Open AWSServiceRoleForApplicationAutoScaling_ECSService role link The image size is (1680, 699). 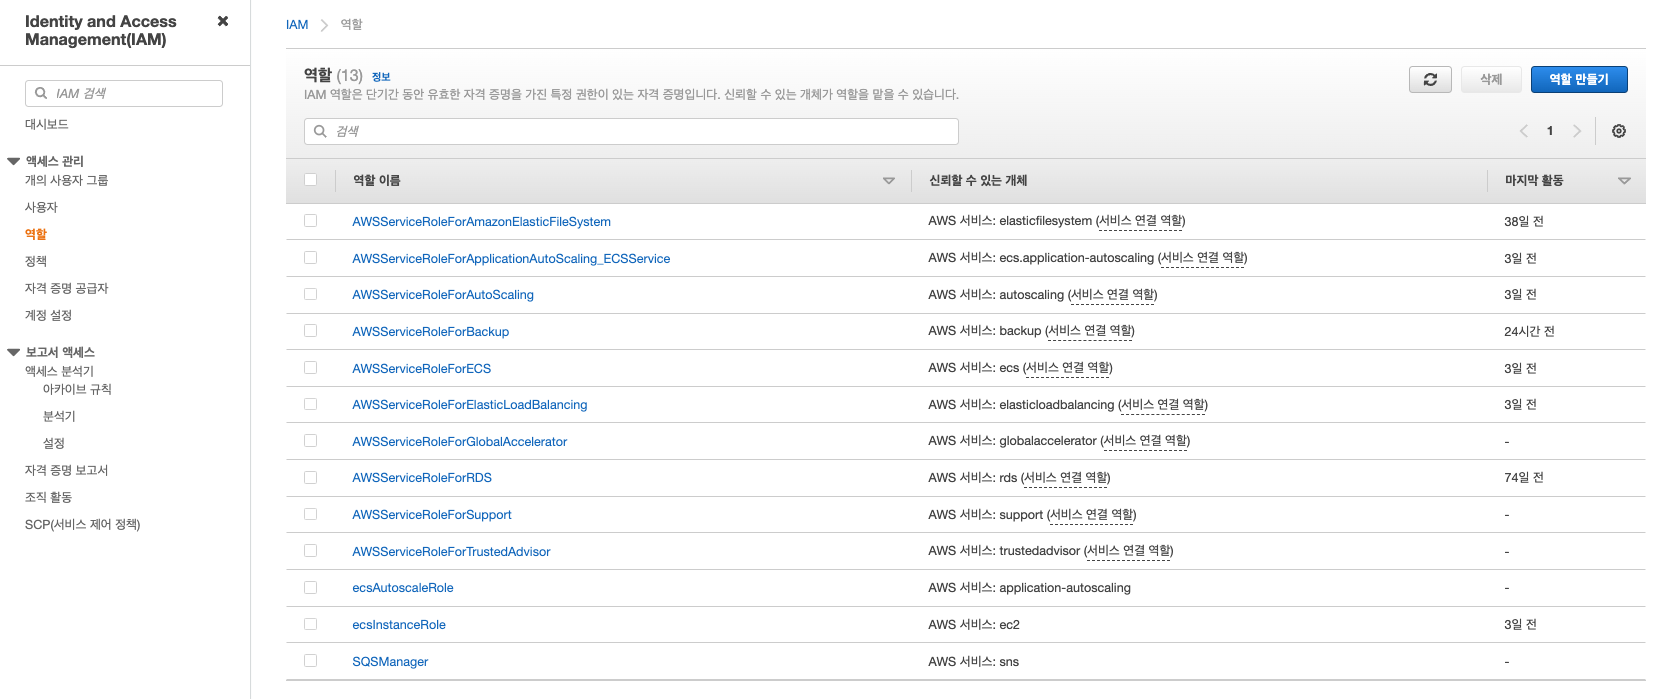pos(511,258)
